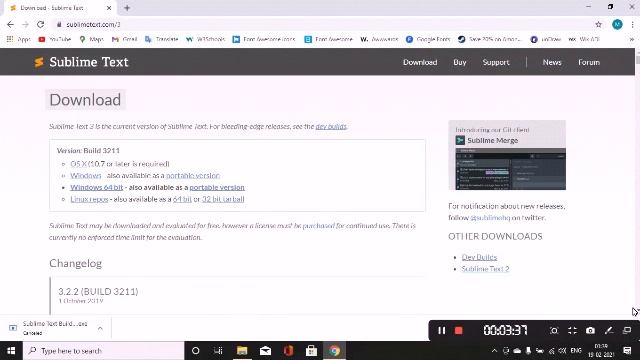Open the Gmail bookmark
This screenshot has height=360, width=640.
click(x=124, y=39)
